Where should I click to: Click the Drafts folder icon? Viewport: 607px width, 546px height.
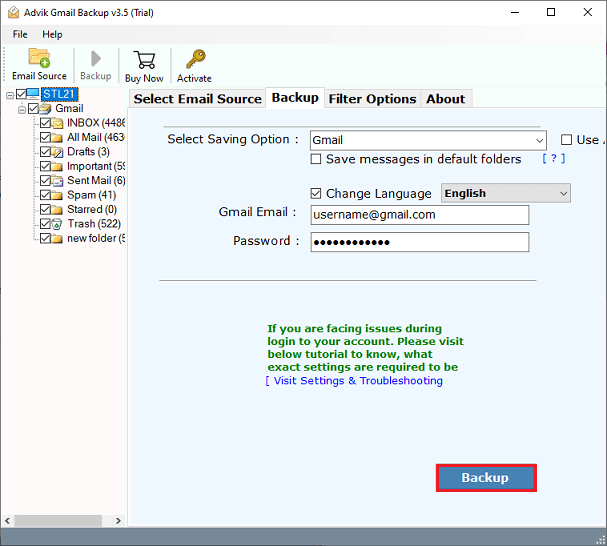click(x=57, y=152)
